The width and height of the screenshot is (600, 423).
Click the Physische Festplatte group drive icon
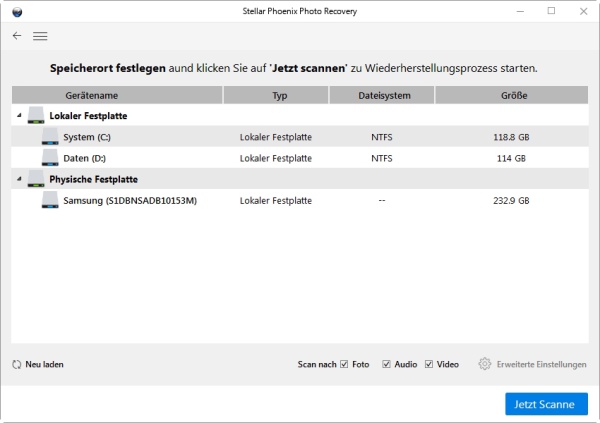pos(36,179)
